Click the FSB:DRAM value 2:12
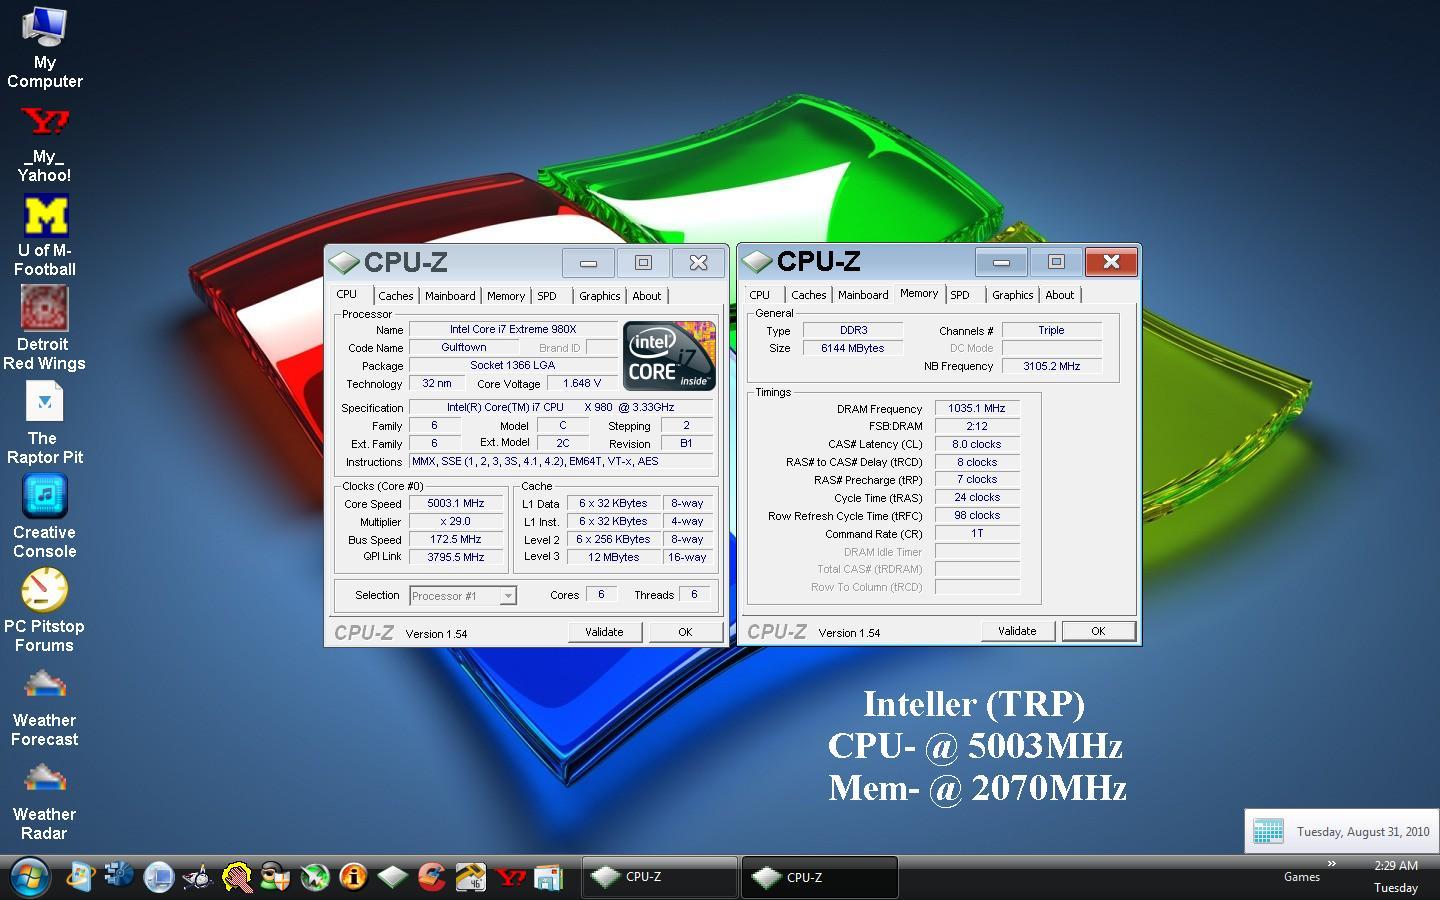The height and width of the screenshot is (900, 1440). pos(977,426)
